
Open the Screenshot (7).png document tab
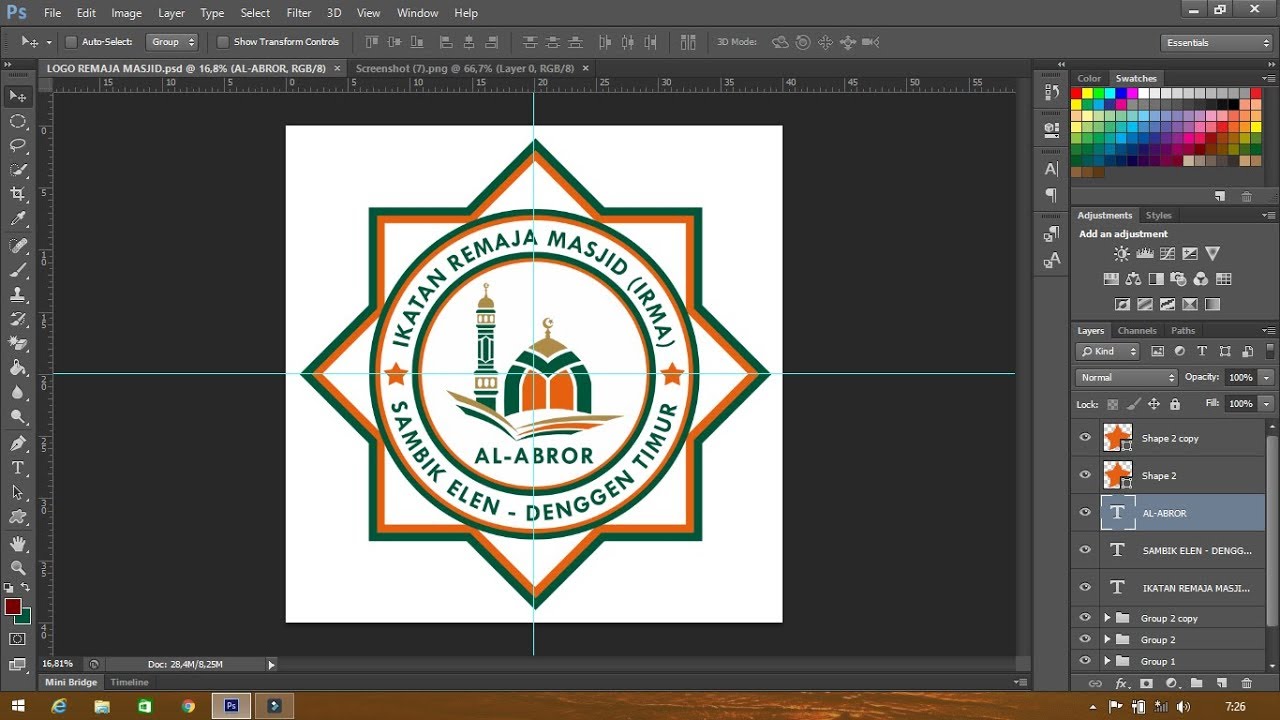click(x=465, y=68)
